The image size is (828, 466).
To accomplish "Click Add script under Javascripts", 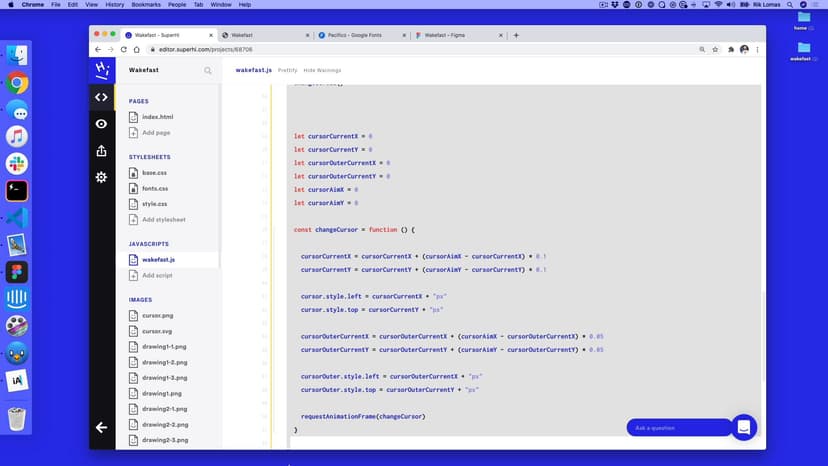I will [x=157, y=275].
